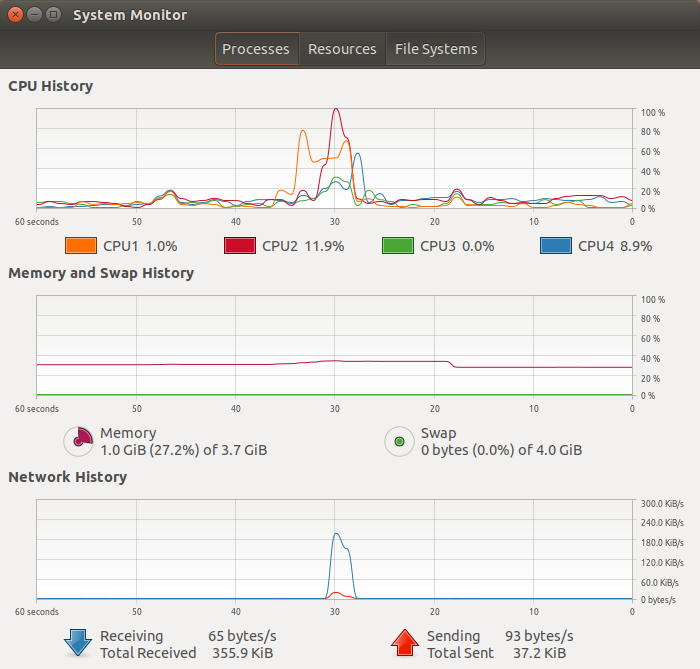Click the Memory and Swap History graph
The height and width of the screenshot is (669, 700).
click(334, 345)
